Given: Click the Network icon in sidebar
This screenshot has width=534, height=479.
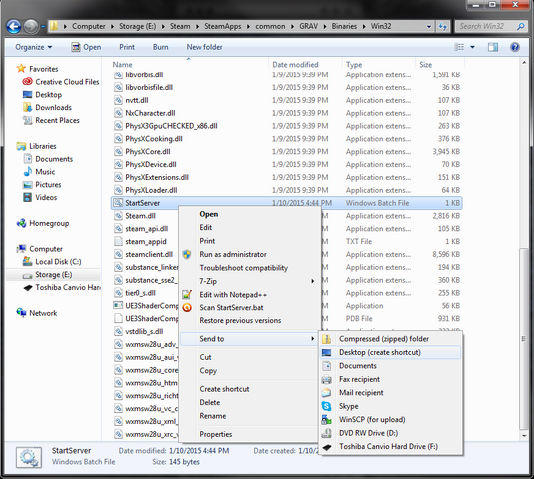Looking at the screenshot, I should coord(21,313).
